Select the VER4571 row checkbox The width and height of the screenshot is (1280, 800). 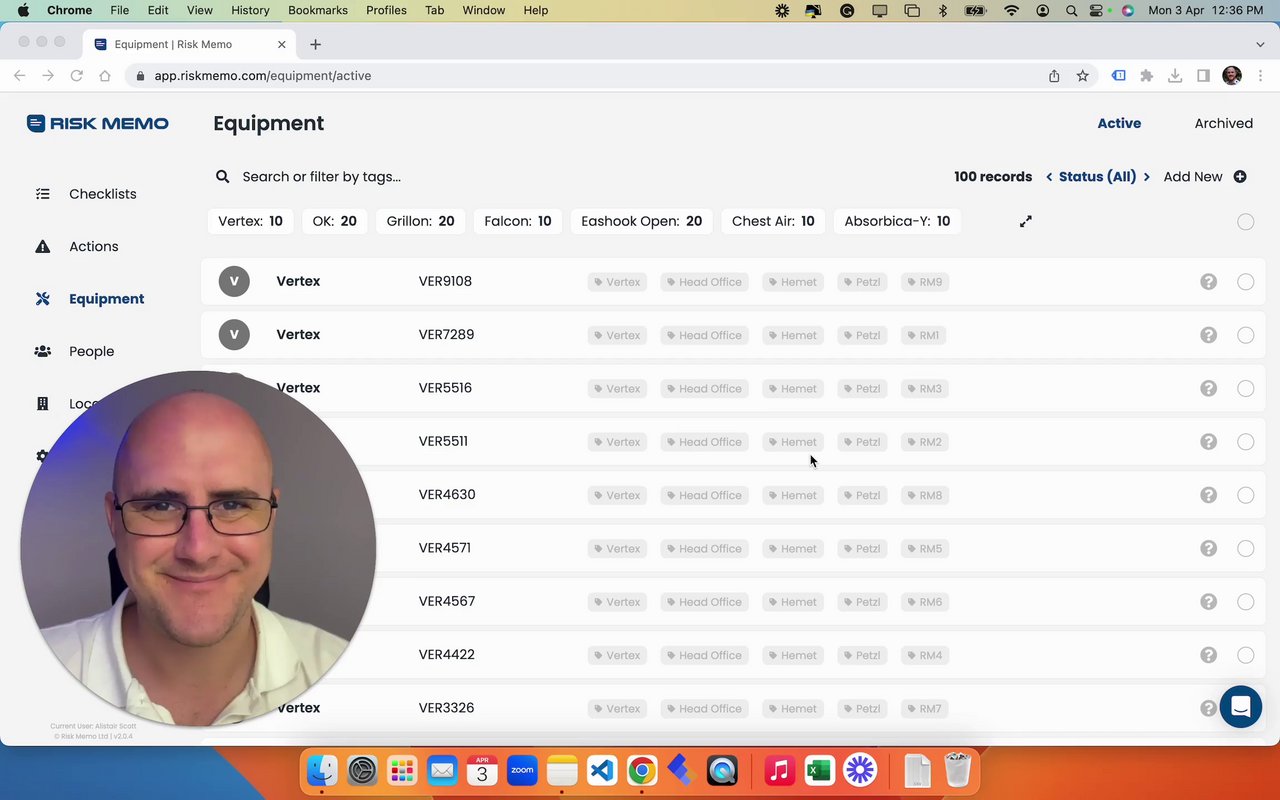tap(1245, 548)
